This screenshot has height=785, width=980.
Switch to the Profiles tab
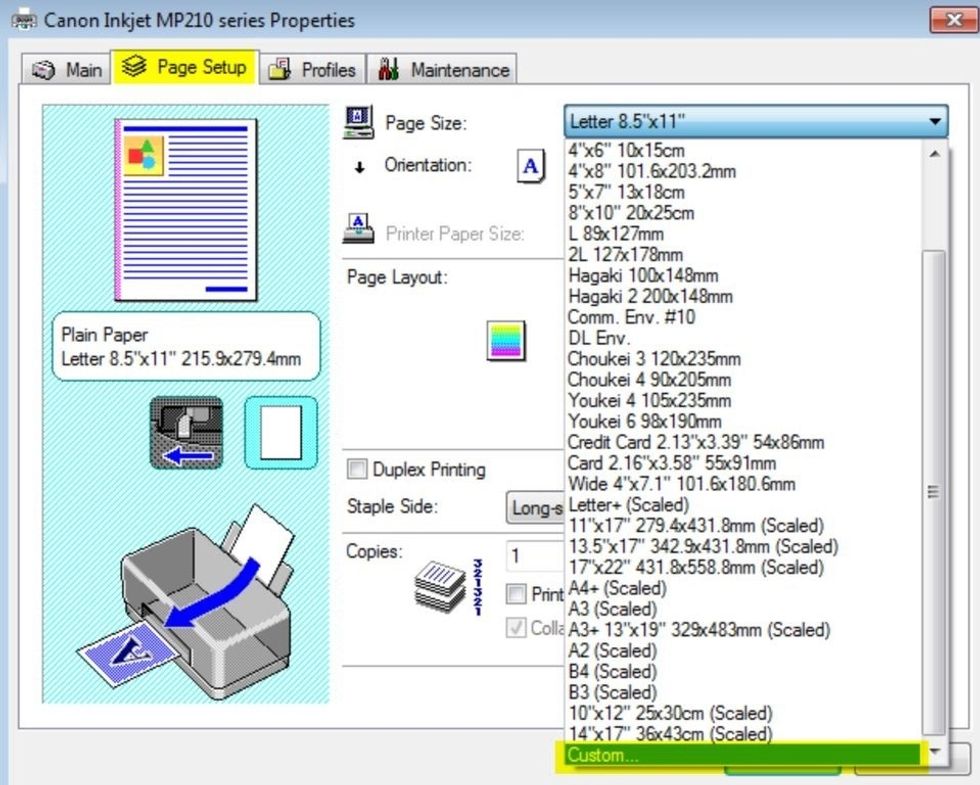[314, 70]
